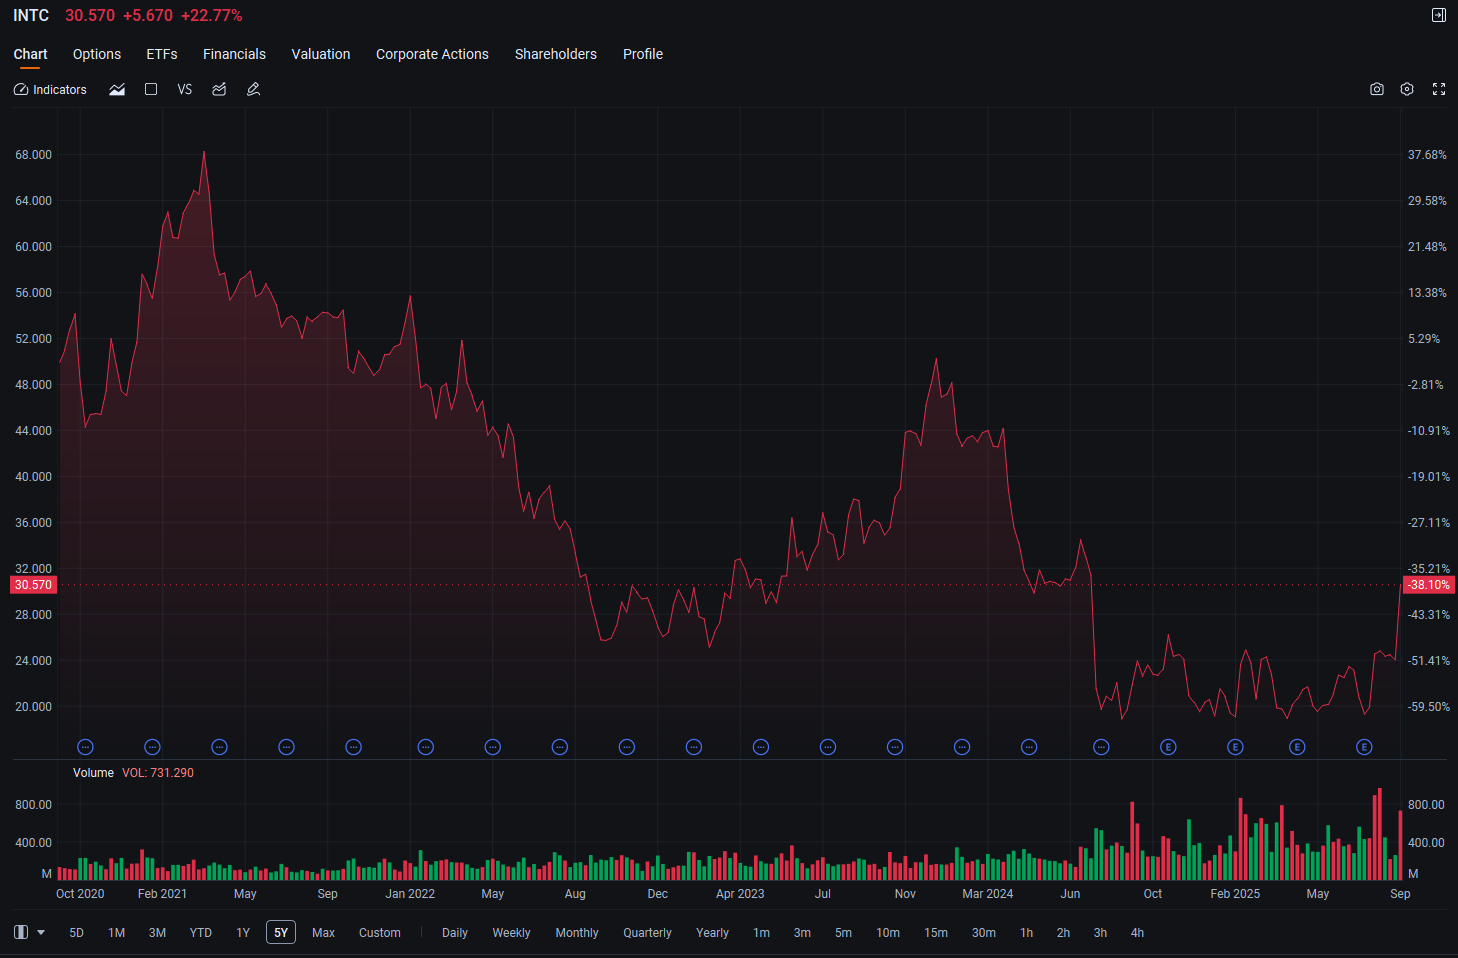Select the 1Y time range
The width and height of the screenshot is (1458, 958).
tap(243, 933)
